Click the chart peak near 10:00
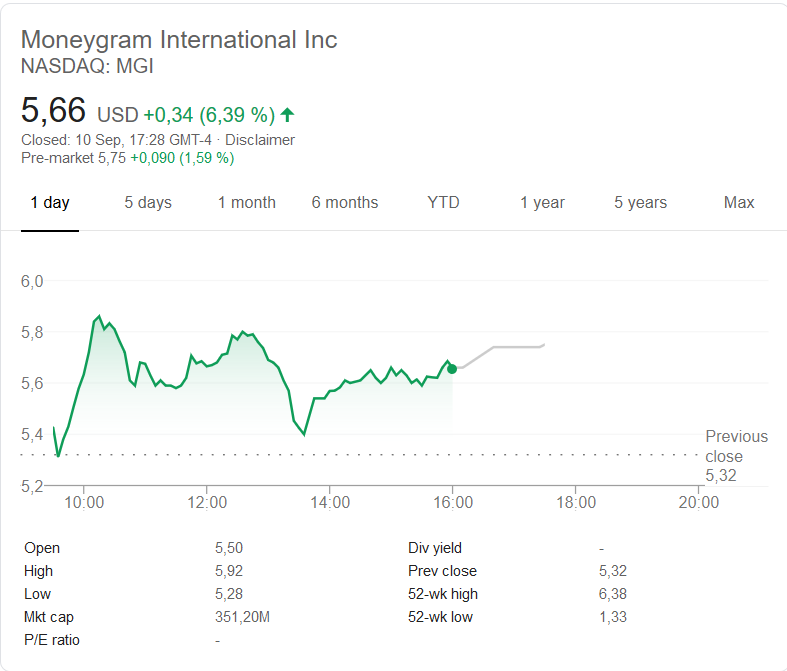The width and height of the screenshot is (787, 671). tap(98, 317)
